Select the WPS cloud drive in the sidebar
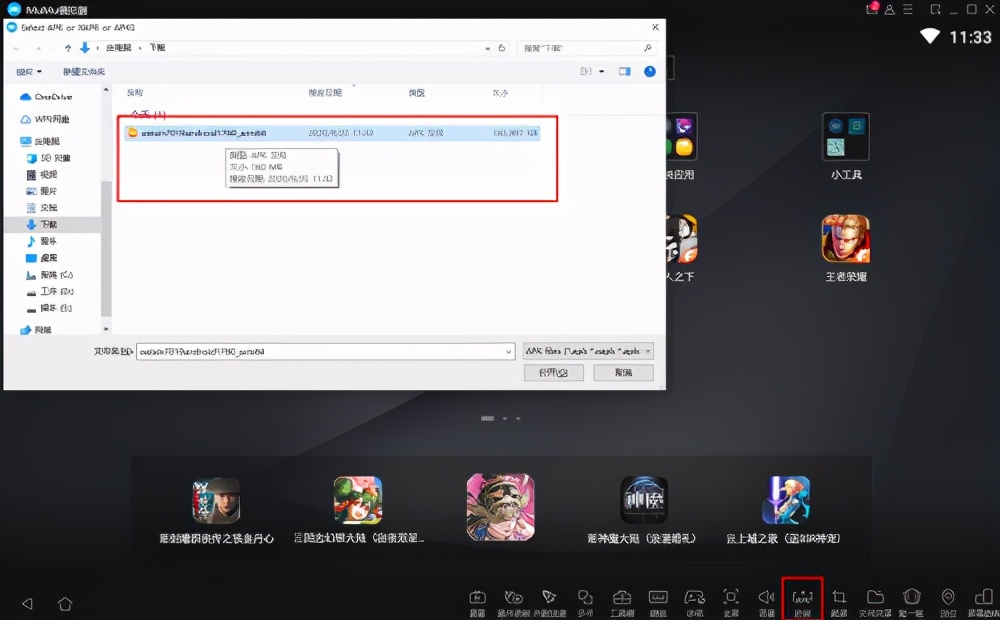Image resolution: width=1000 pixels, height=620 pixels. (x=45, y=119)
